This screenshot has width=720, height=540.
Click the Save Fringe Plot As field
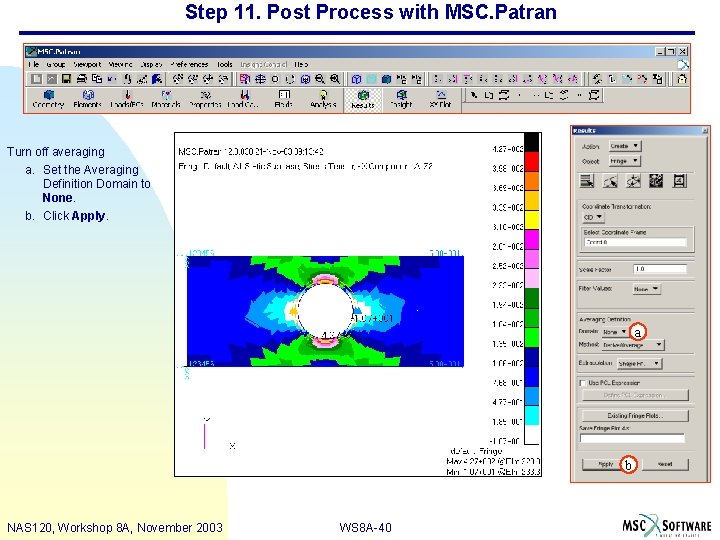632,439
